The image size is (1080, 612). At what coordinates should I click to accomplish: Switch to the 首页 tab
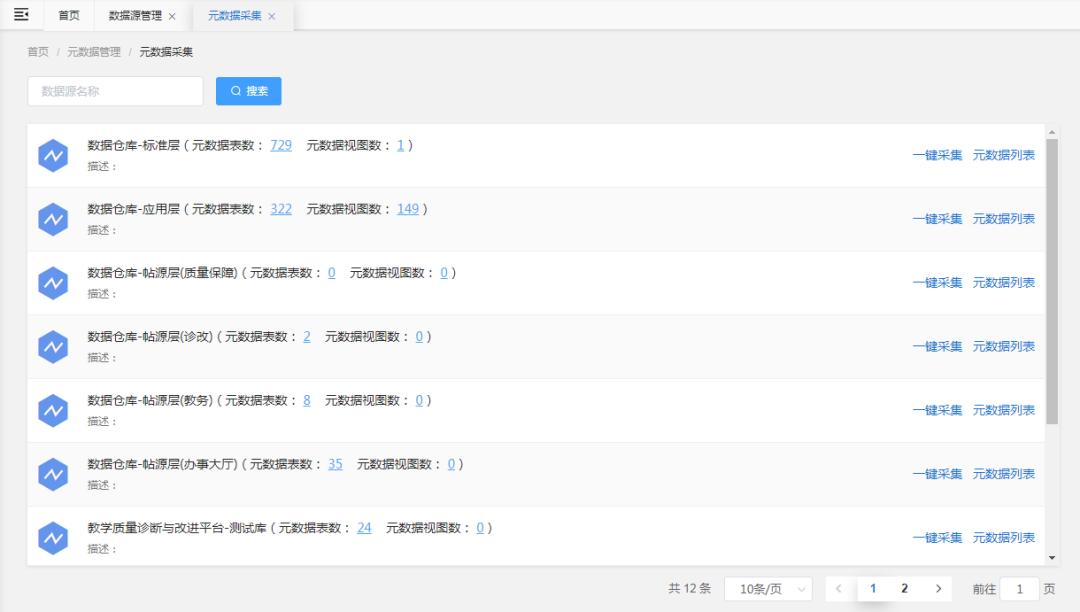(x=69, y=16)
